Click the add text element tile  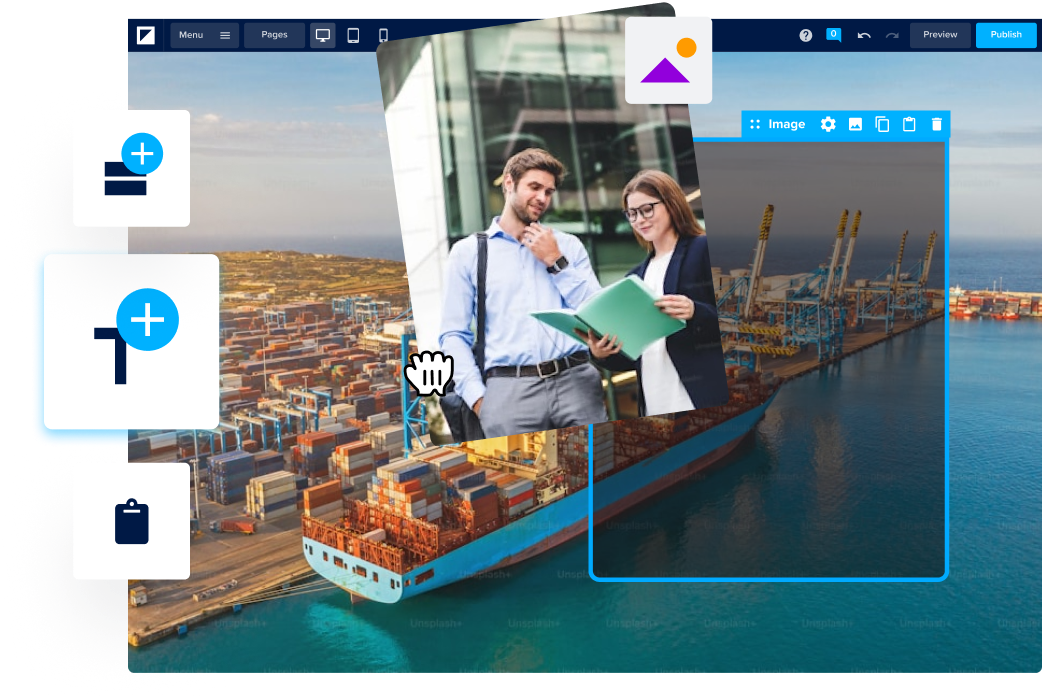131,342
